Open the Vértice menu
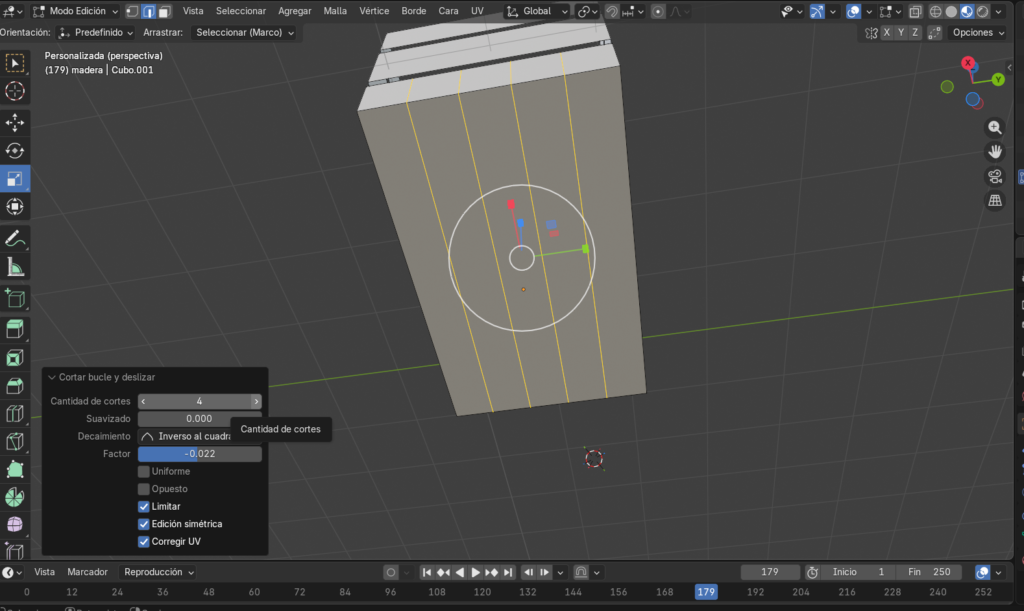Image resolution: width=1024 pixels, height=611 pixels. (x=374, y=11)
